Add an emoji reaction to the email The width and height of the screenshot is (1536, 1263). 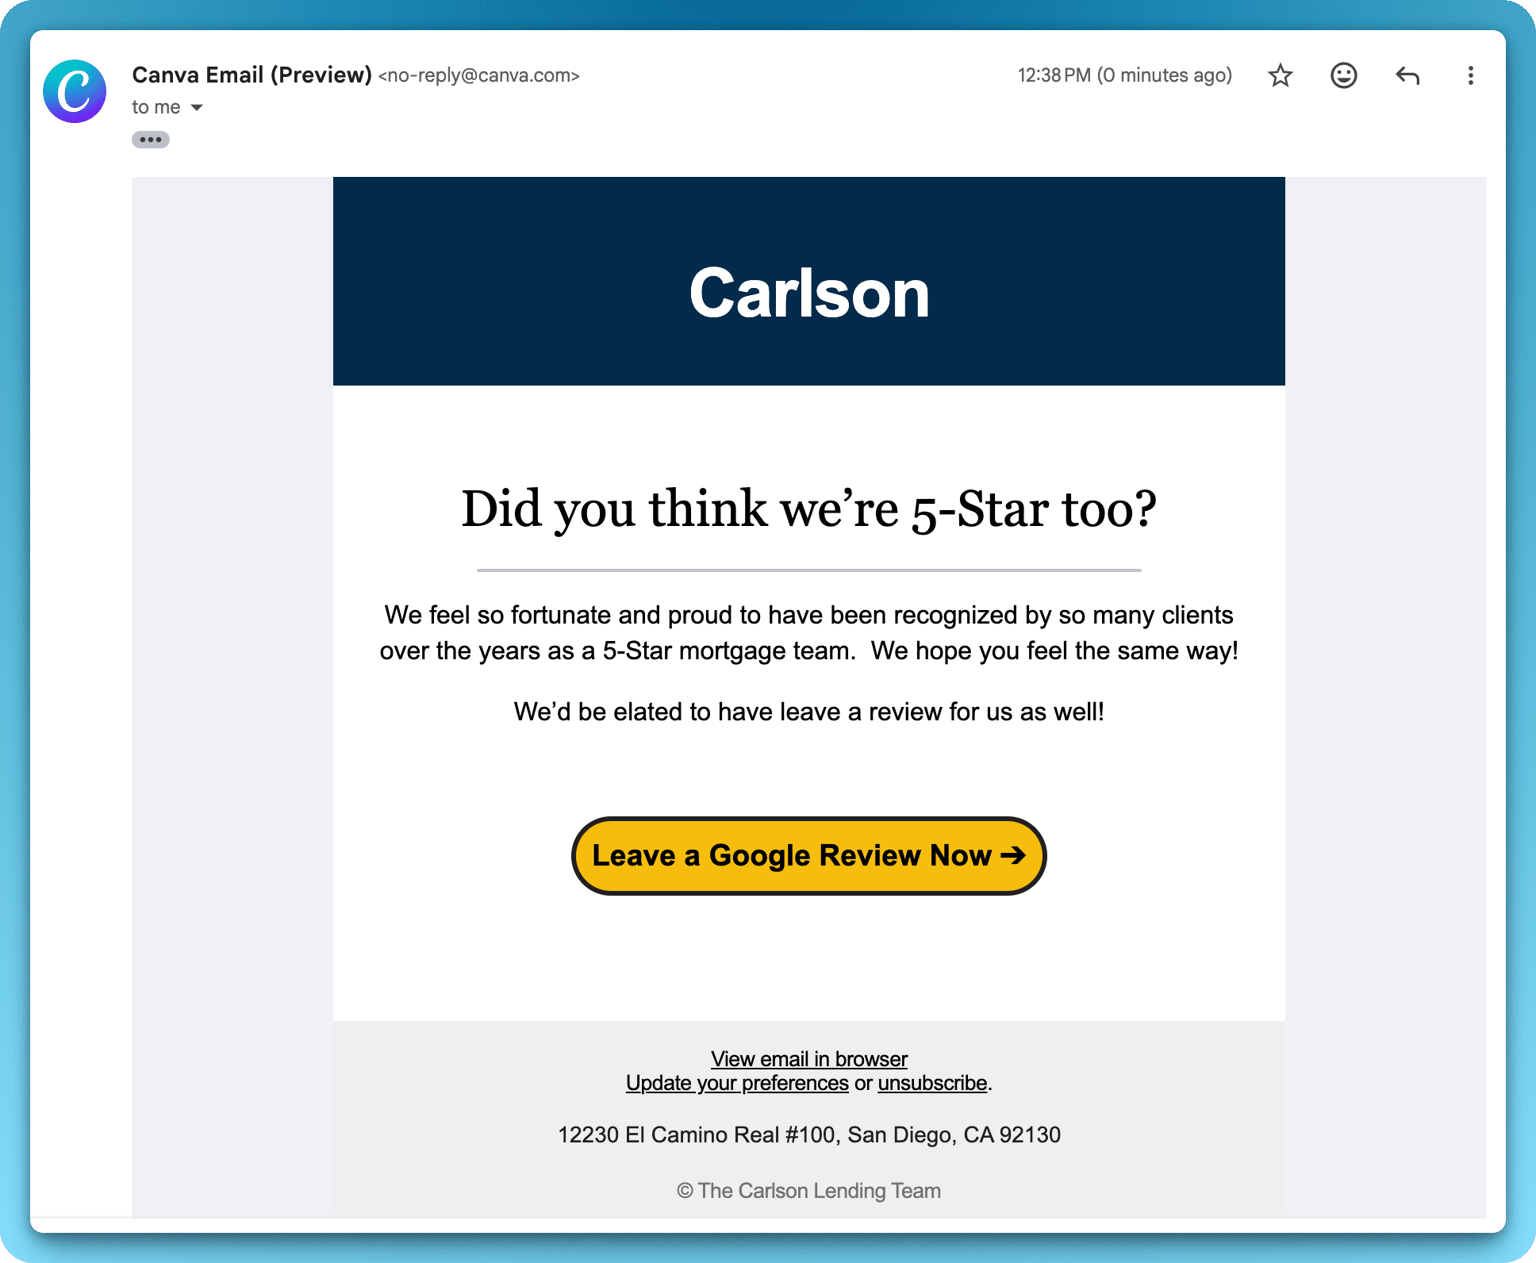point(1344,76)
